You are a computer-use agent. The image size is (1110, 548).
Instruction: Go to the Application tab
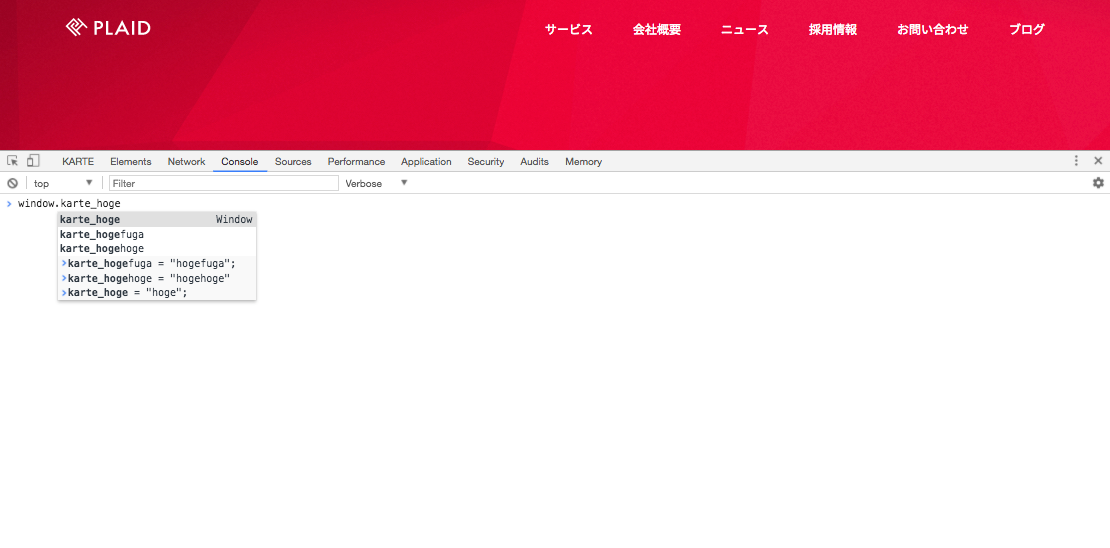click(426, 162)
